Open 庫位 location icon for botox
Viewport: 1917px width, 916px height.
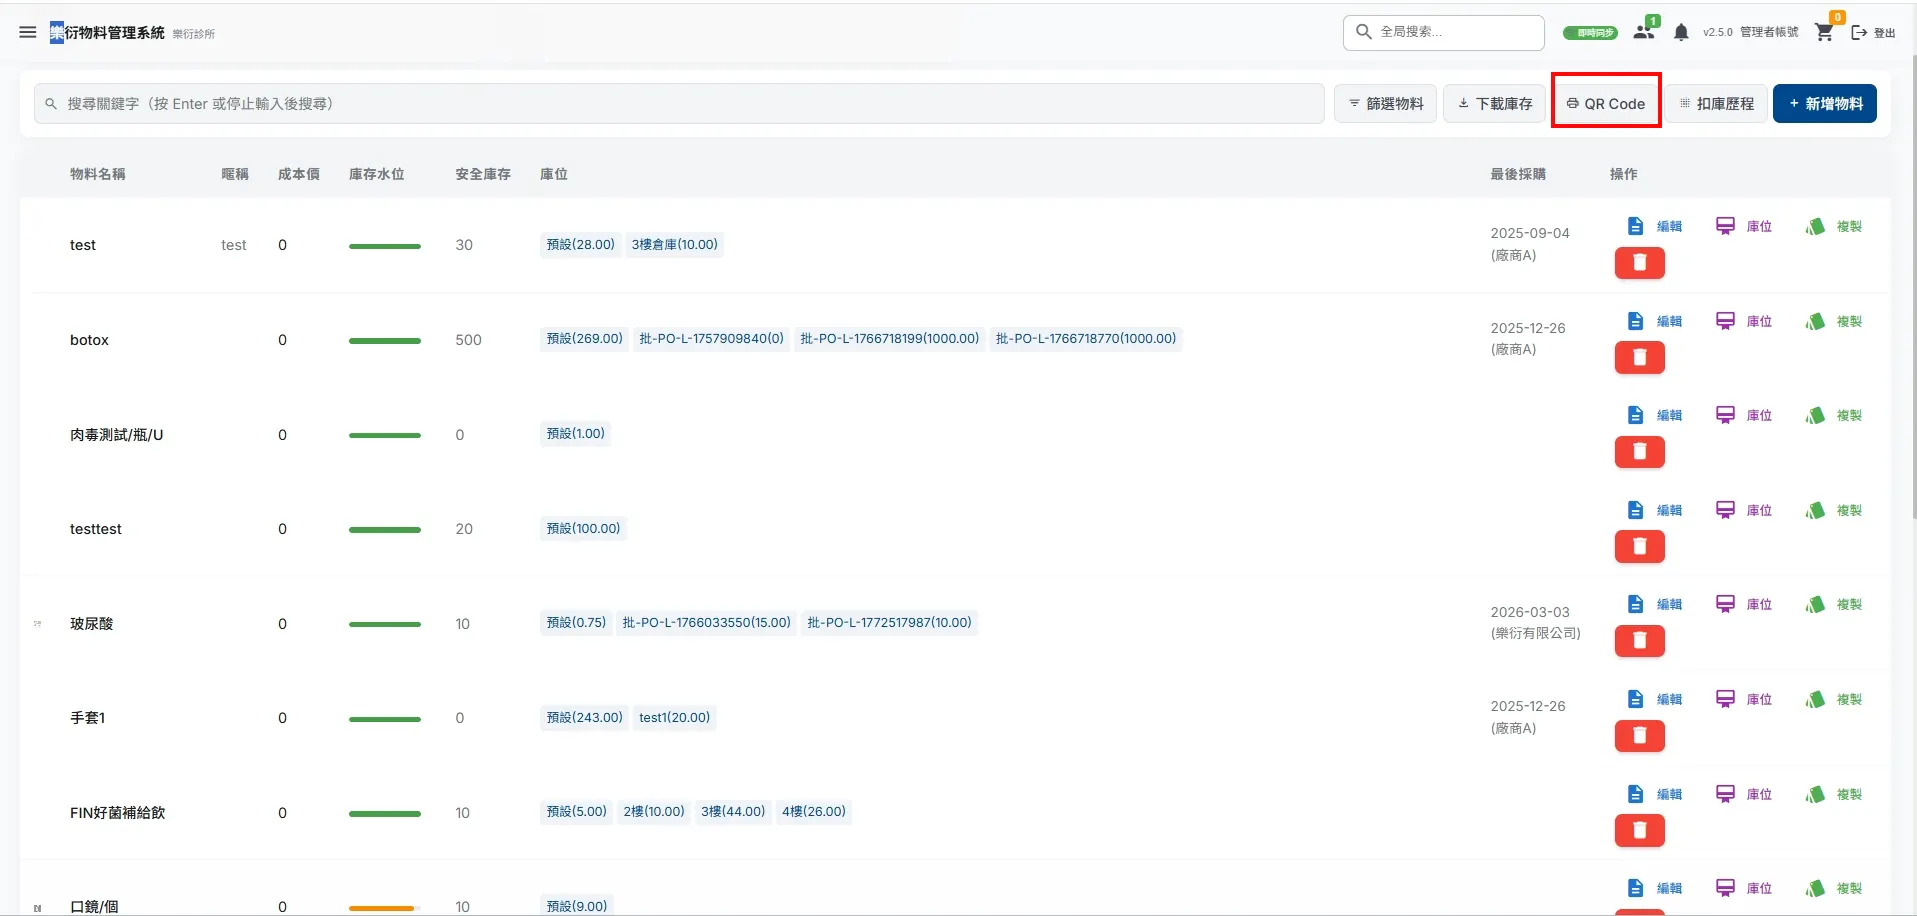(1725, 321)
